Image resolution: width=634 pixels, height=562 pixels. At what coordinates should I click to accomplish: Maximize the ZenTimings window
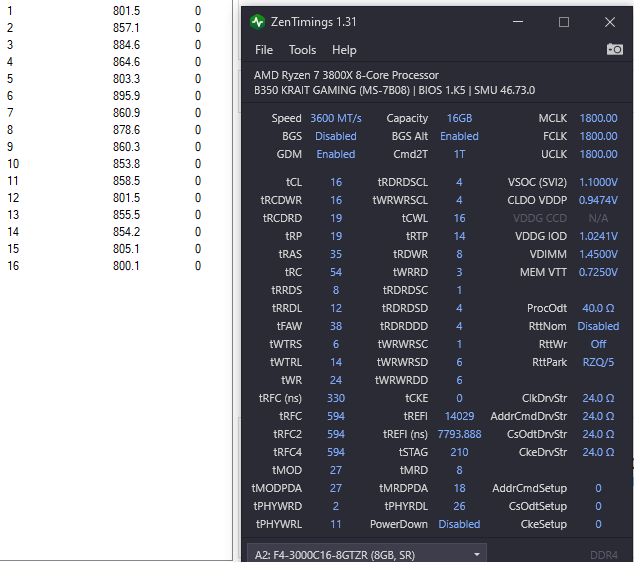pyautogui.click(x=564, y=22)
